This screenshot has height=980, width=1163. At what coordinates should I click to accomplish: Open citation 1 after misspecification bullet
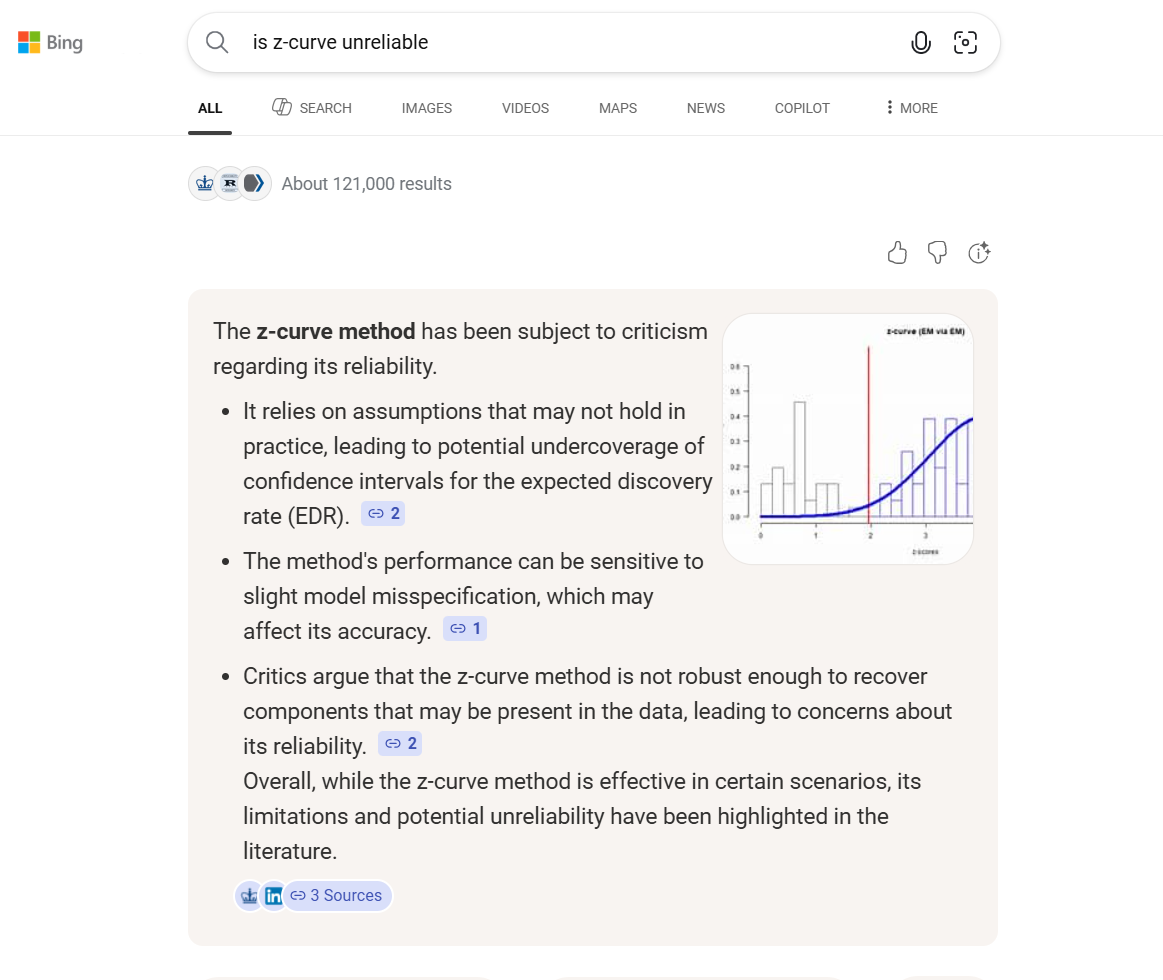coord(465,629)
